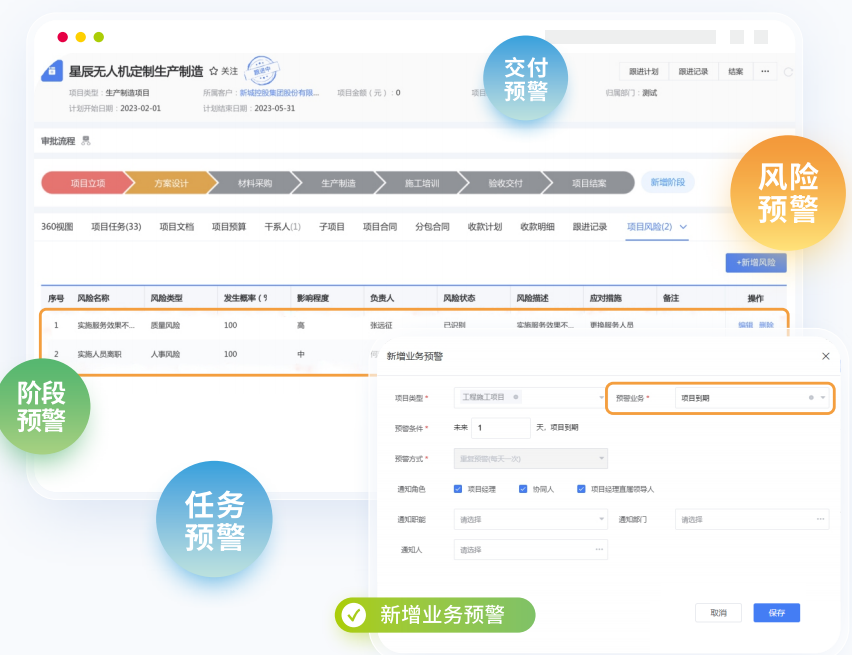Expand the 项目风险(2) tab chevron
This screenshot has width=852, height=655.
tap(683, 227)
